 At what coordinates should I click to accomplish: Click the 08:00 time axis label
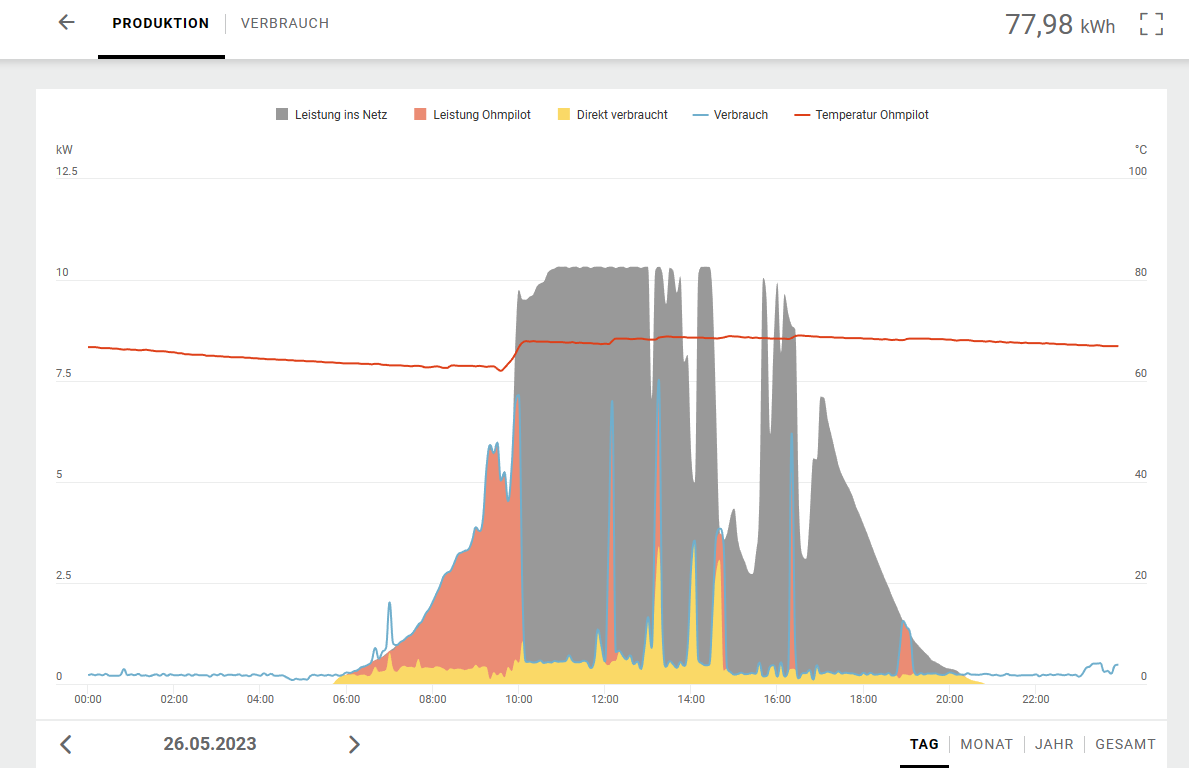[433, 699]
